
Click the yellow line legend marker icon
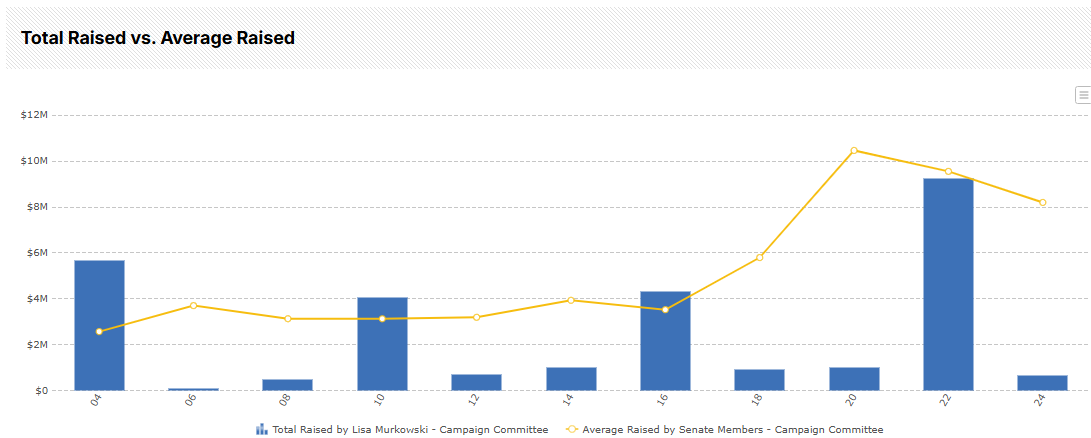[x=571, y=429]
